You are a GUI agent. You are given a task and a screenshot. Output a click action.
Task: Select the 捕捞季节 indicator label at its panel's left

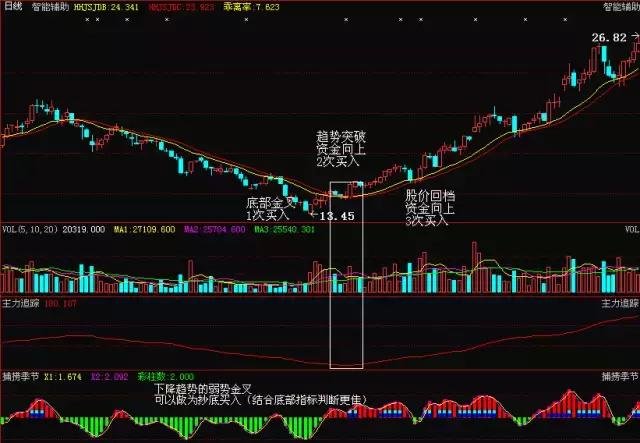pyautogui.click(x=21, y=376)
